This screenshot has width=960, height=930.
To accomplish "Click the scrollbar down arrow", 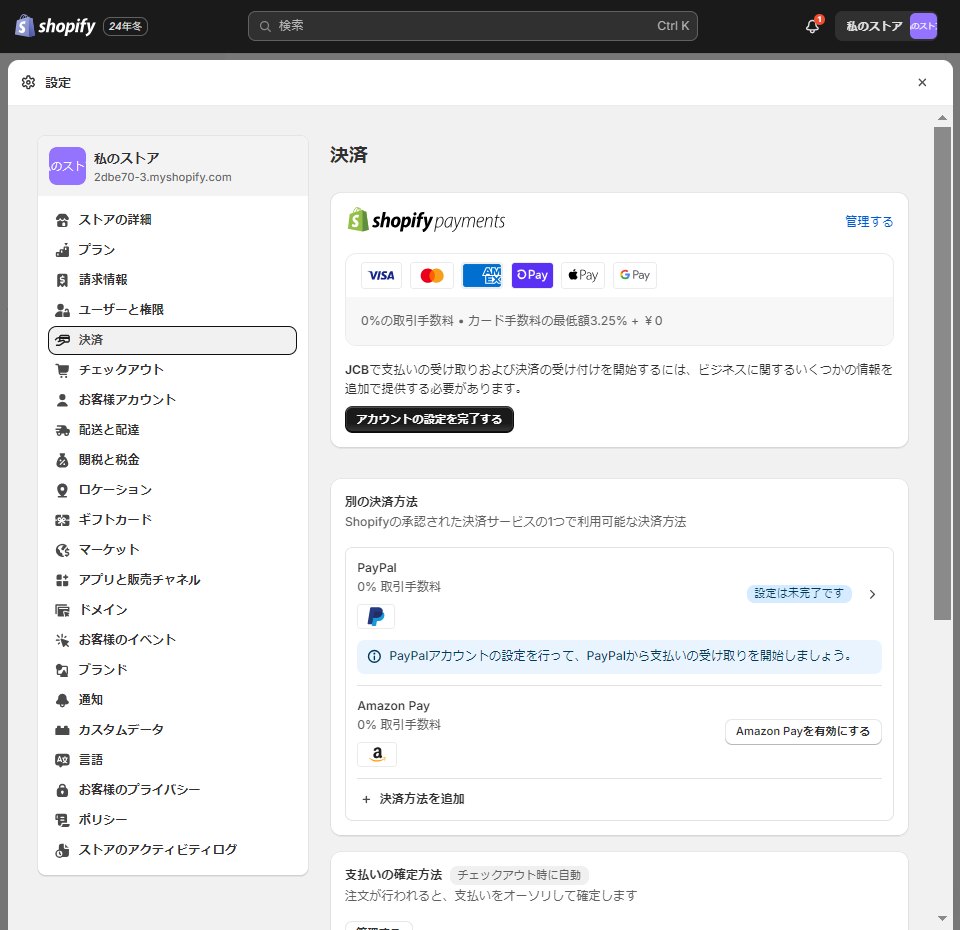I will (942, 918).
